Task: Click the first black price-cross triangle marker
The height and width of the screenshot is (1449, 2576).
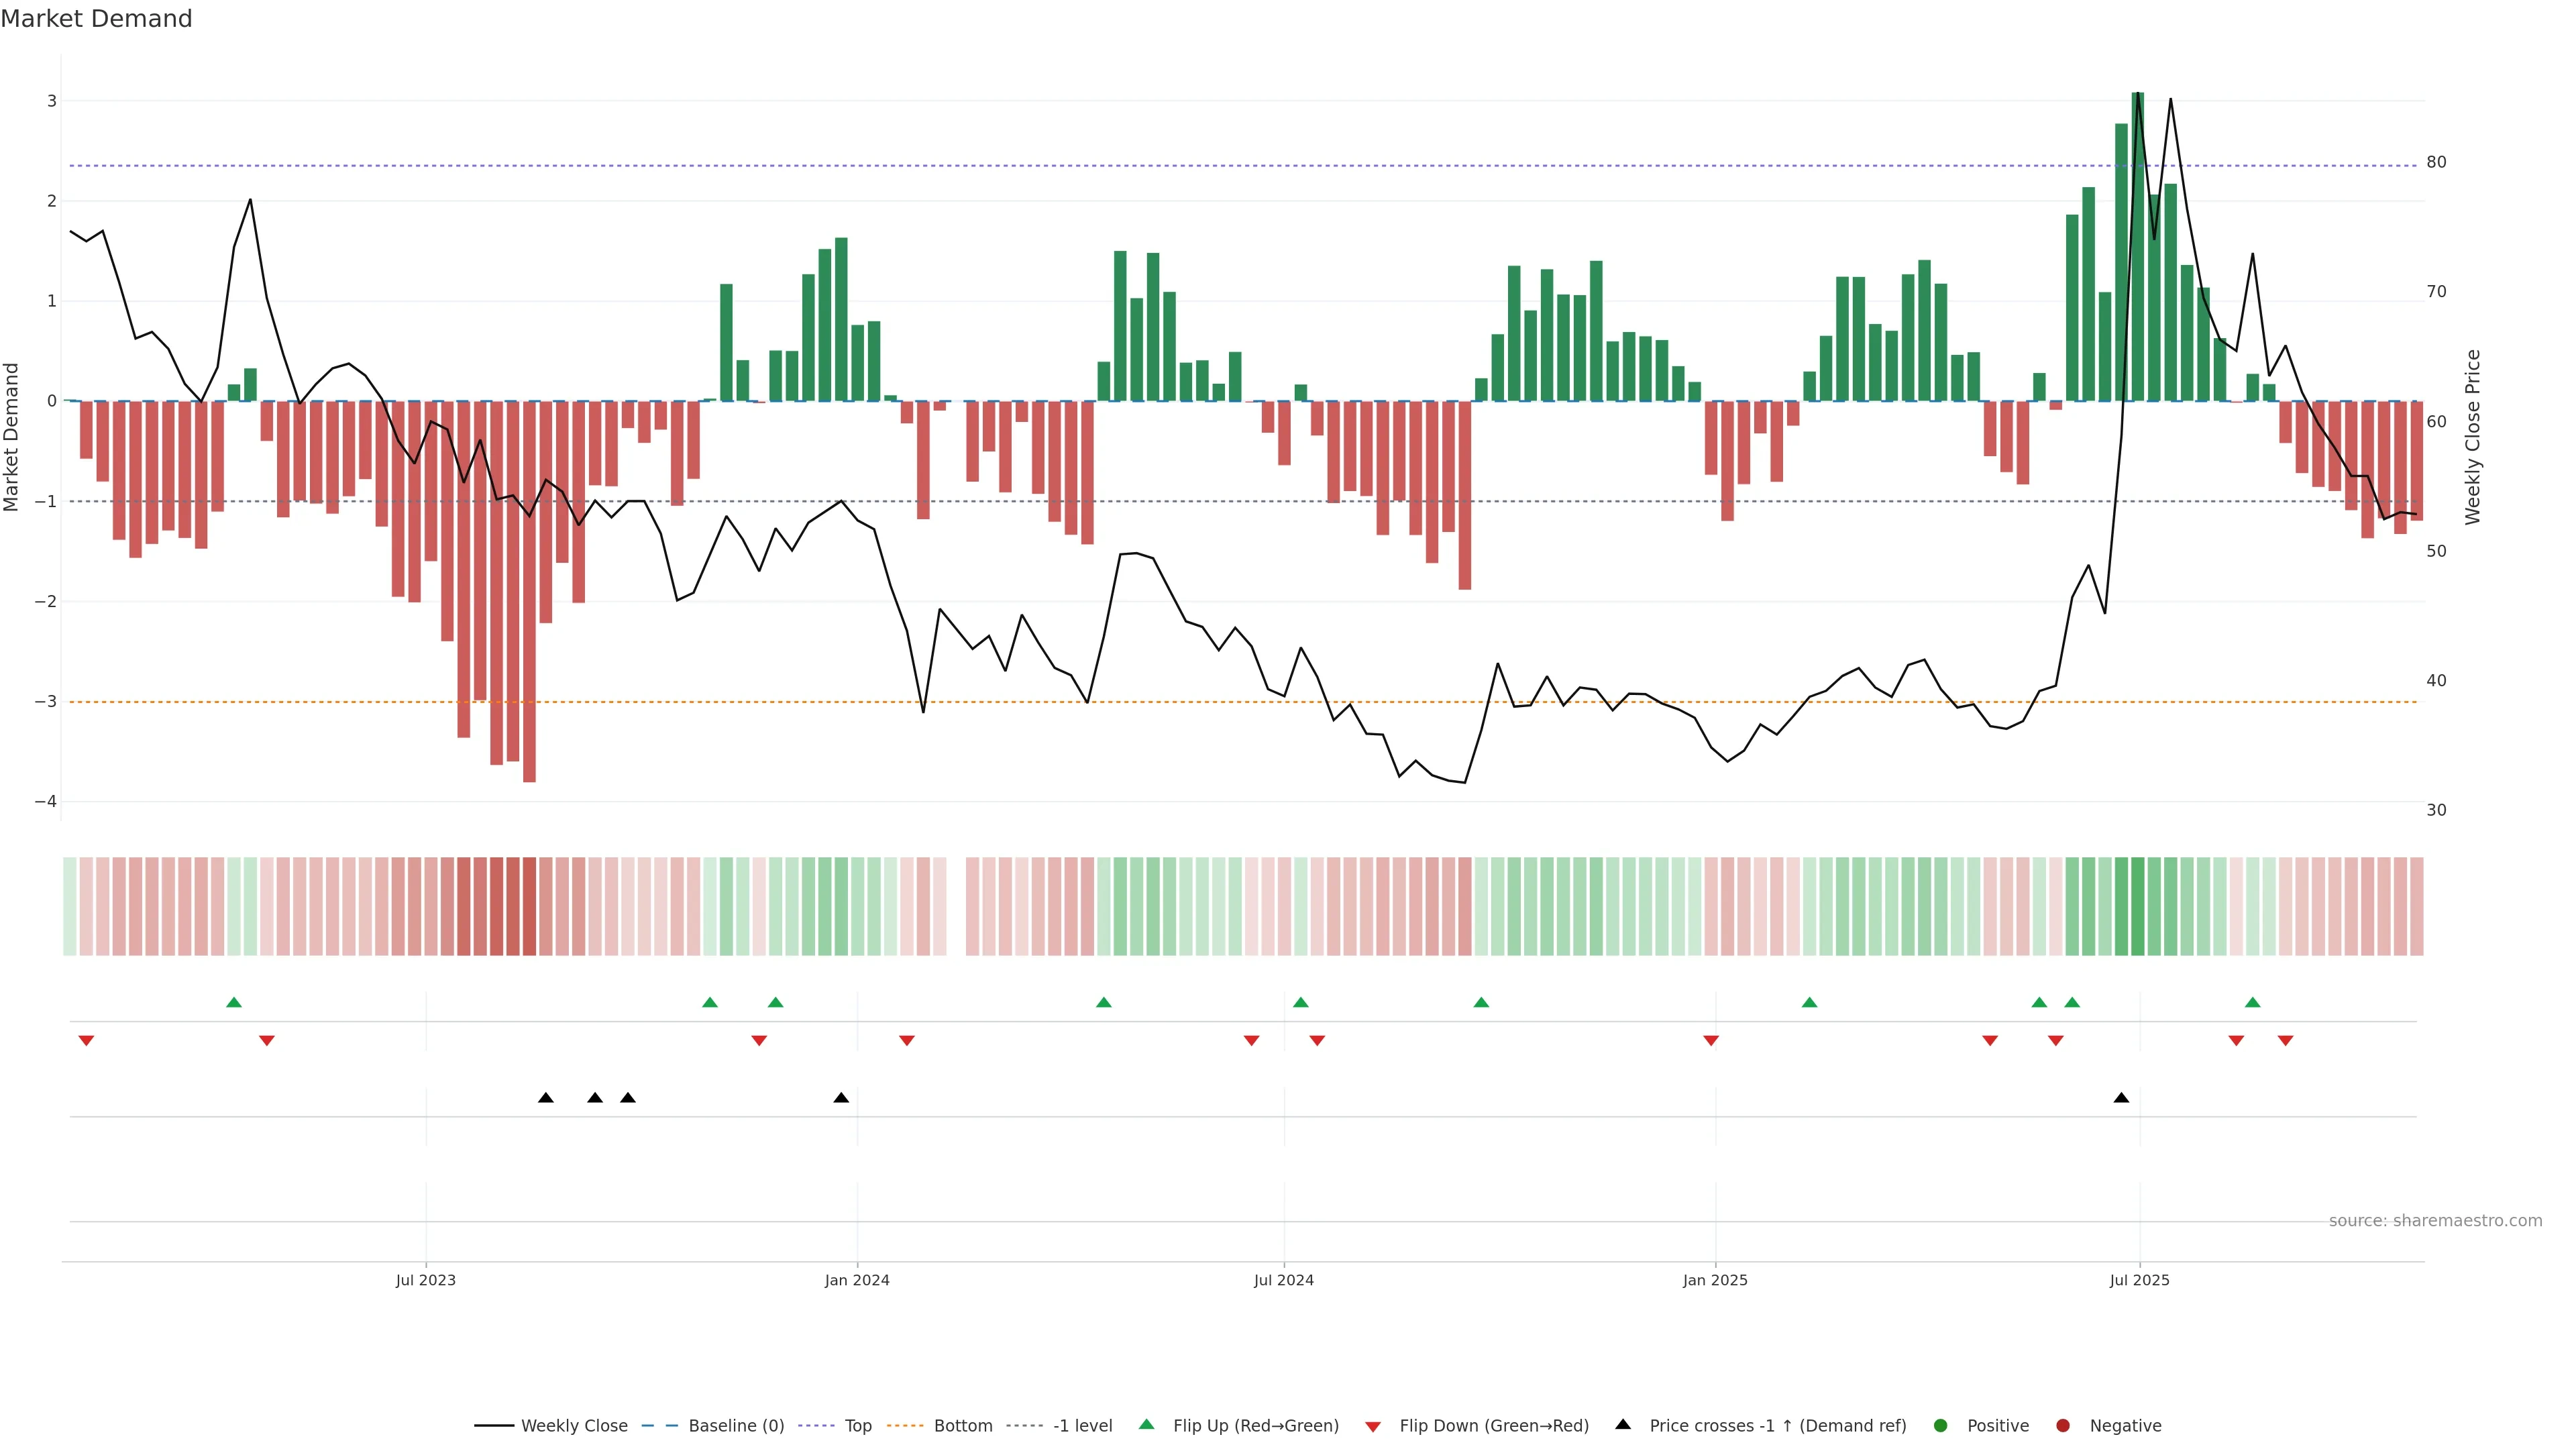Action: coord(546,1098)
